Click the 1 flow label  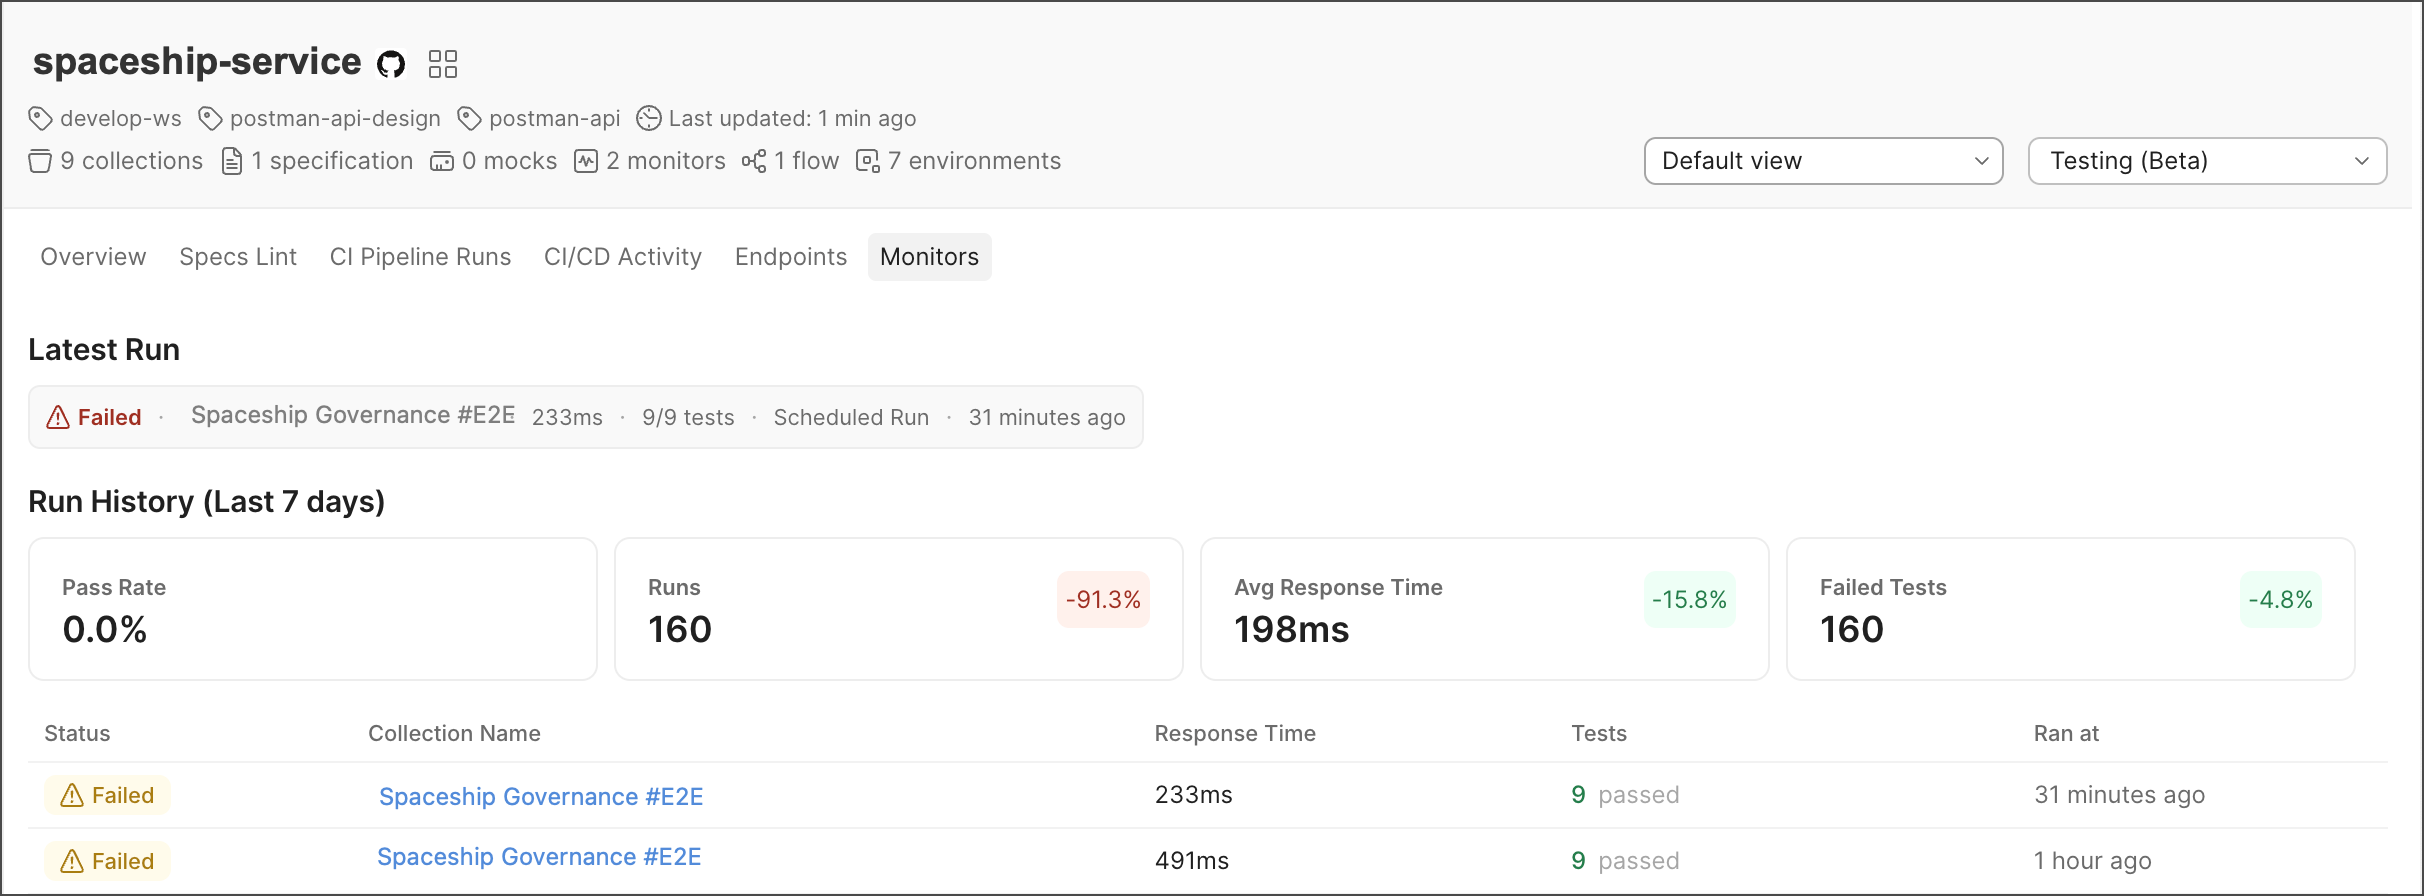807,161
